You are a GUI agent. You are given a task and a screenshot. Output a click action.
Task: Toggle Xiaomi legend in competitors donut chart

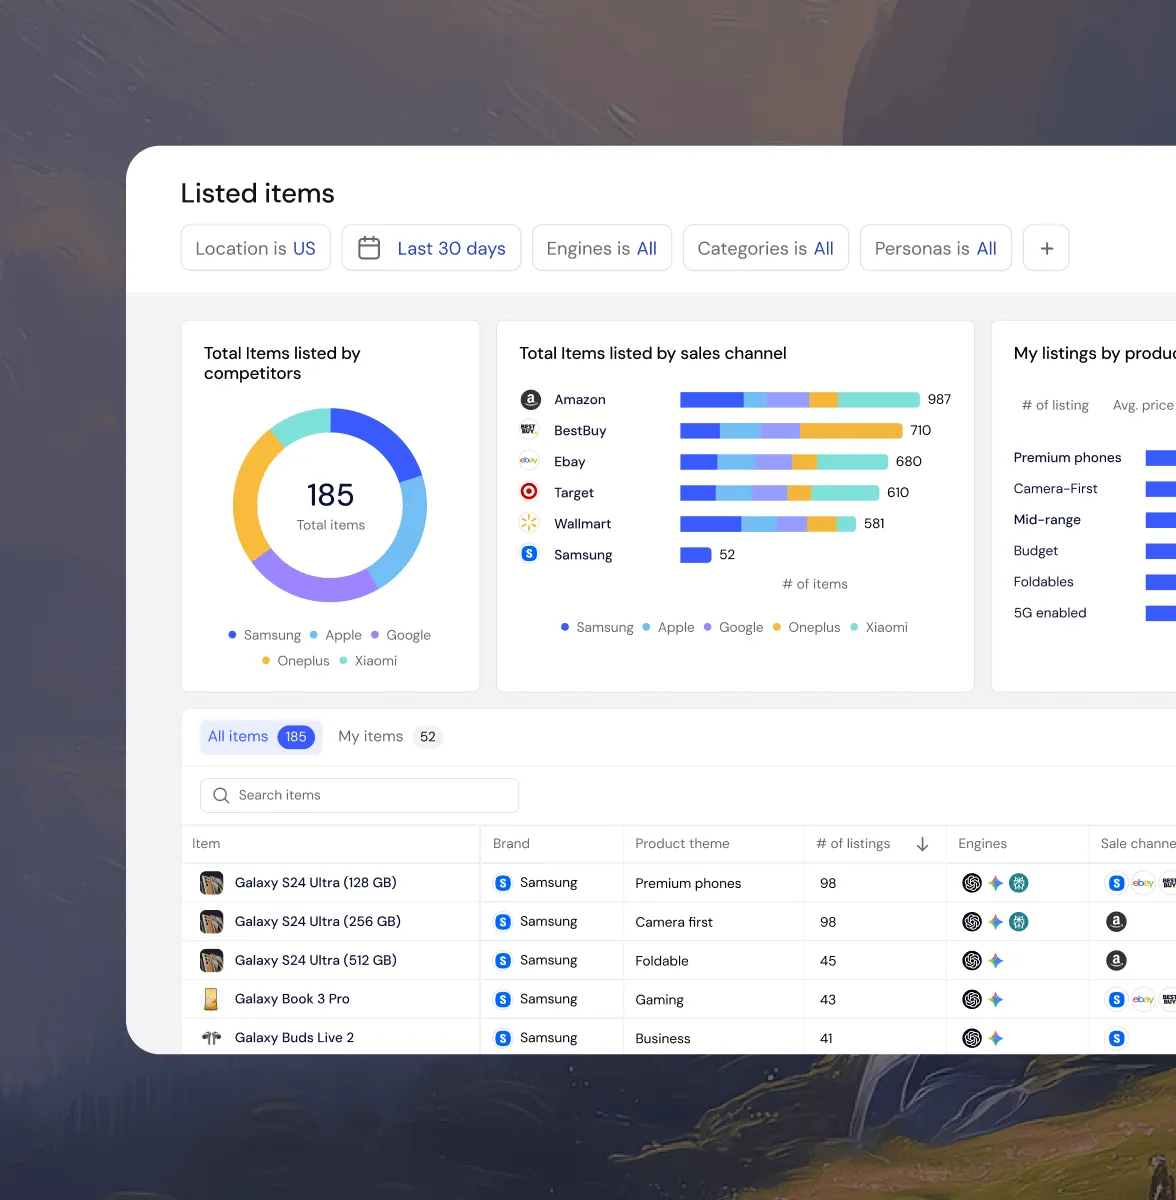click(368, 661)
